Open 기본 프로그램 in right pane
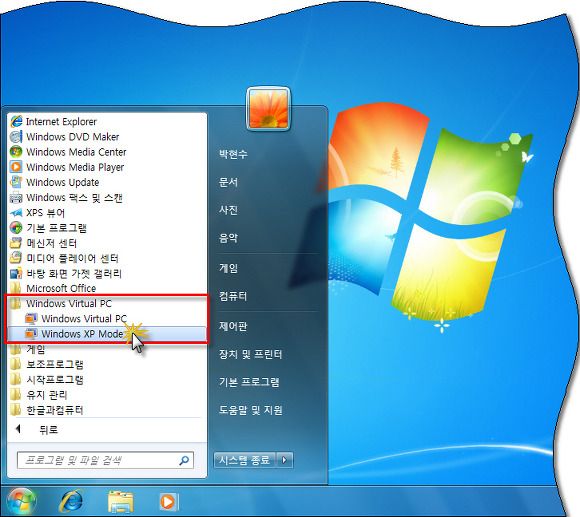580x517 pixels. tap(249, 382)
